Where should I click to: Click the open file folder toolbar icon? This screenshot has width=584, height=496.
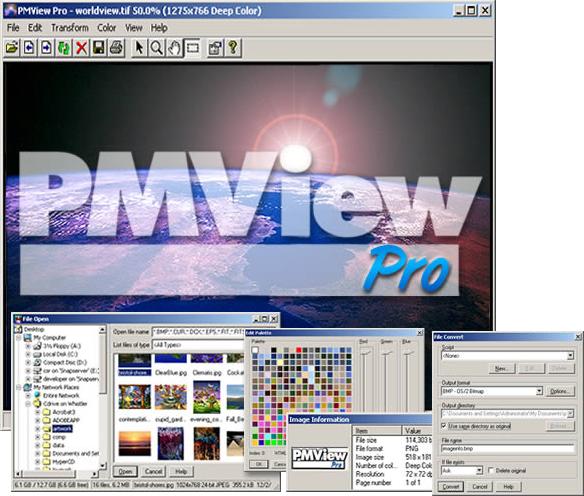(12, 48)
